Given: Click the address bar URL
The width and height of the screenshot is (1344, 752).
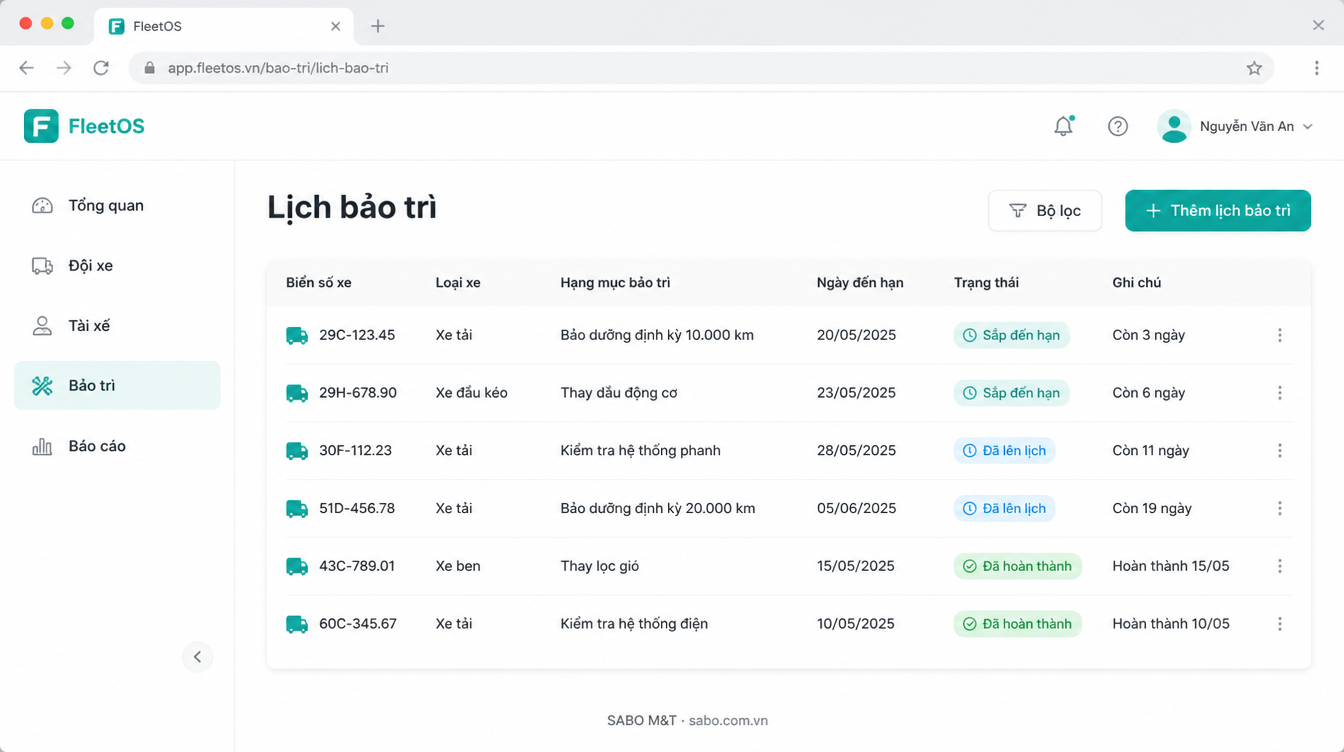Looking at the screenshot, I should tap(278, 68).
